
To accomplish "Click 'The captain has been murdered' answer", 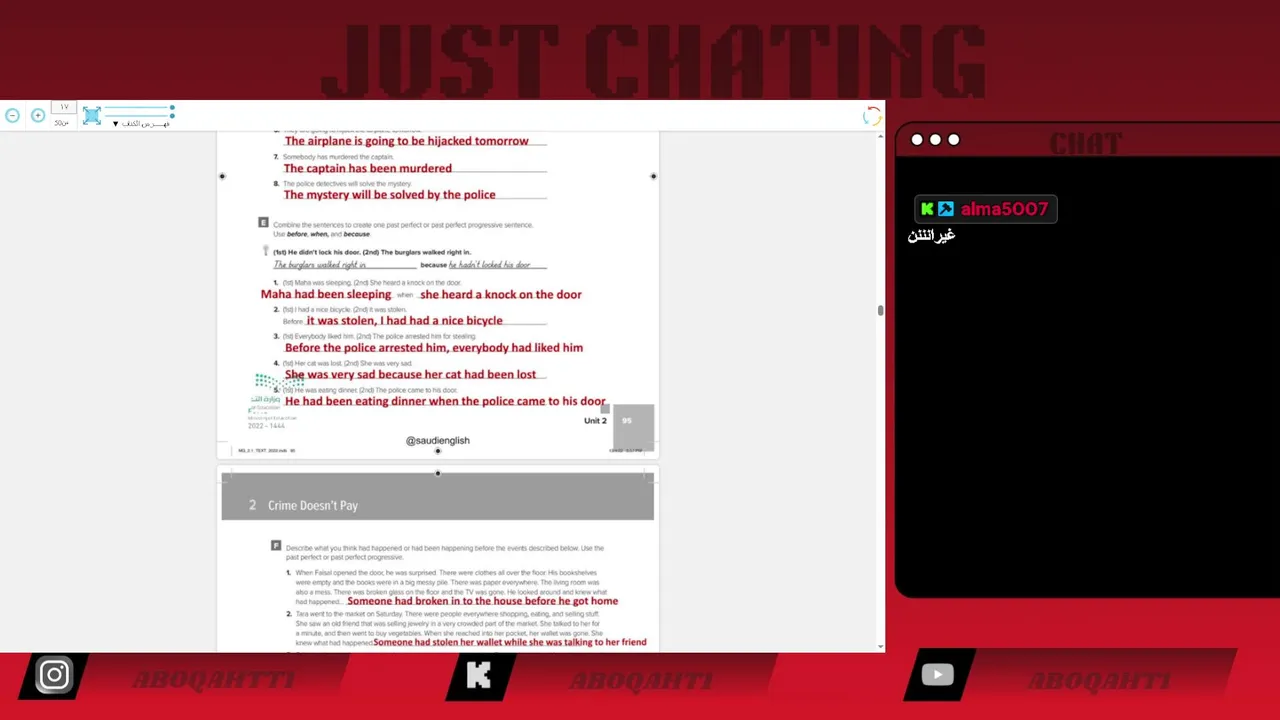I will [x=367, y=168].
